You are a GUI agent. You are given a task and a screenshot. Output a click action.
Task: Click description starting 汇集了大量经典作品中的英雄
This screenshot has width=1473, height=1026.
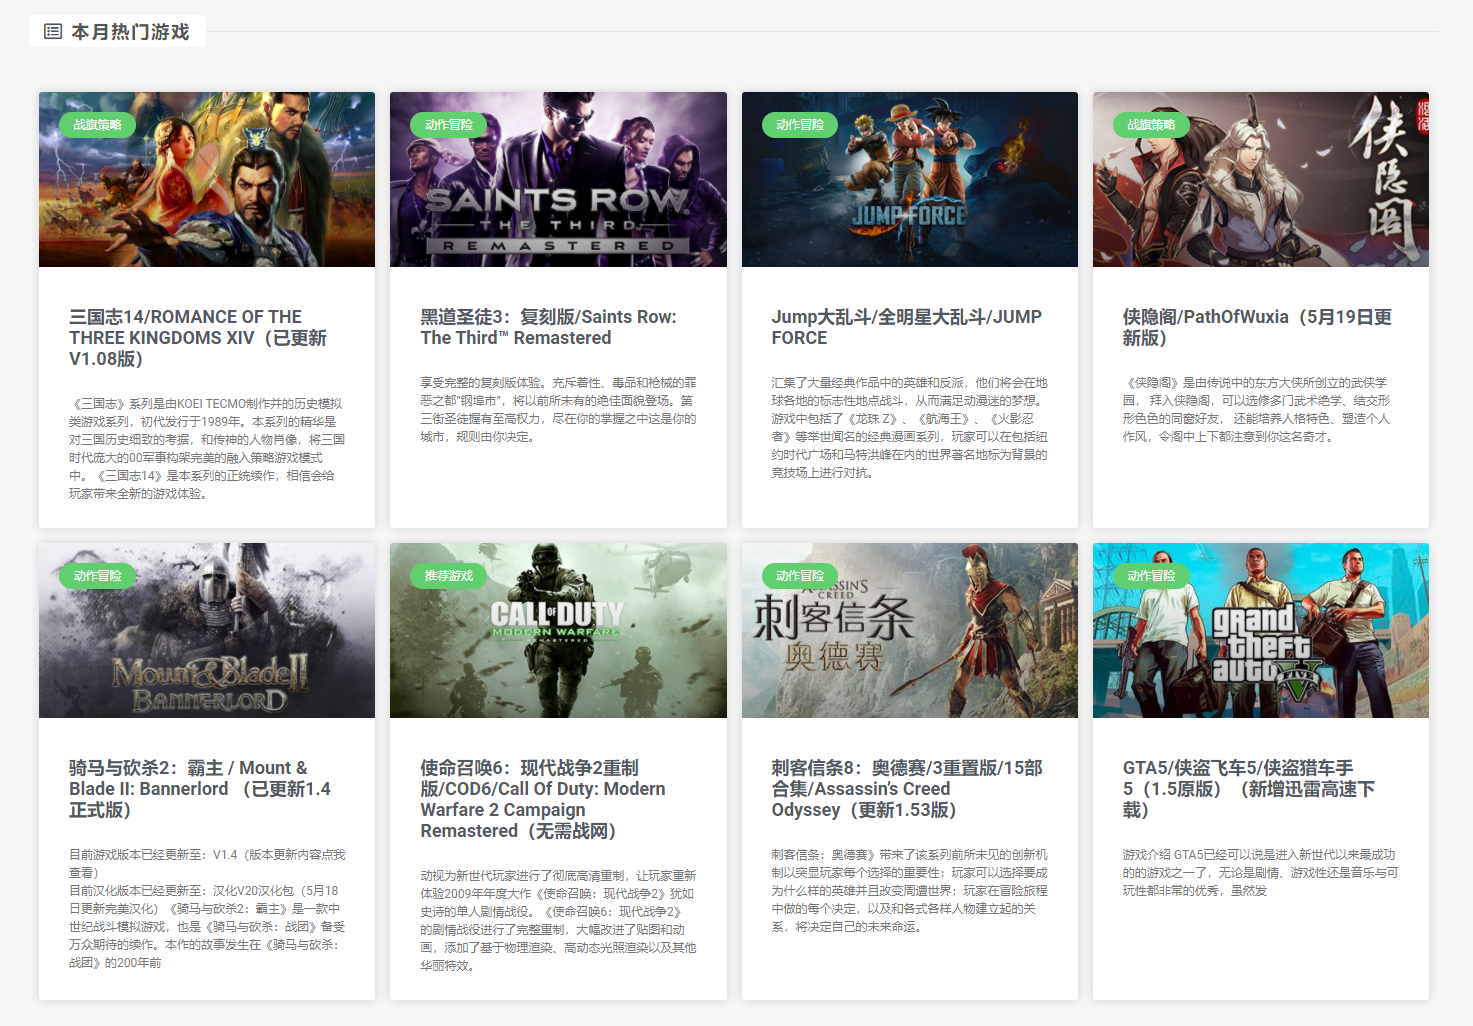[910, 428]
